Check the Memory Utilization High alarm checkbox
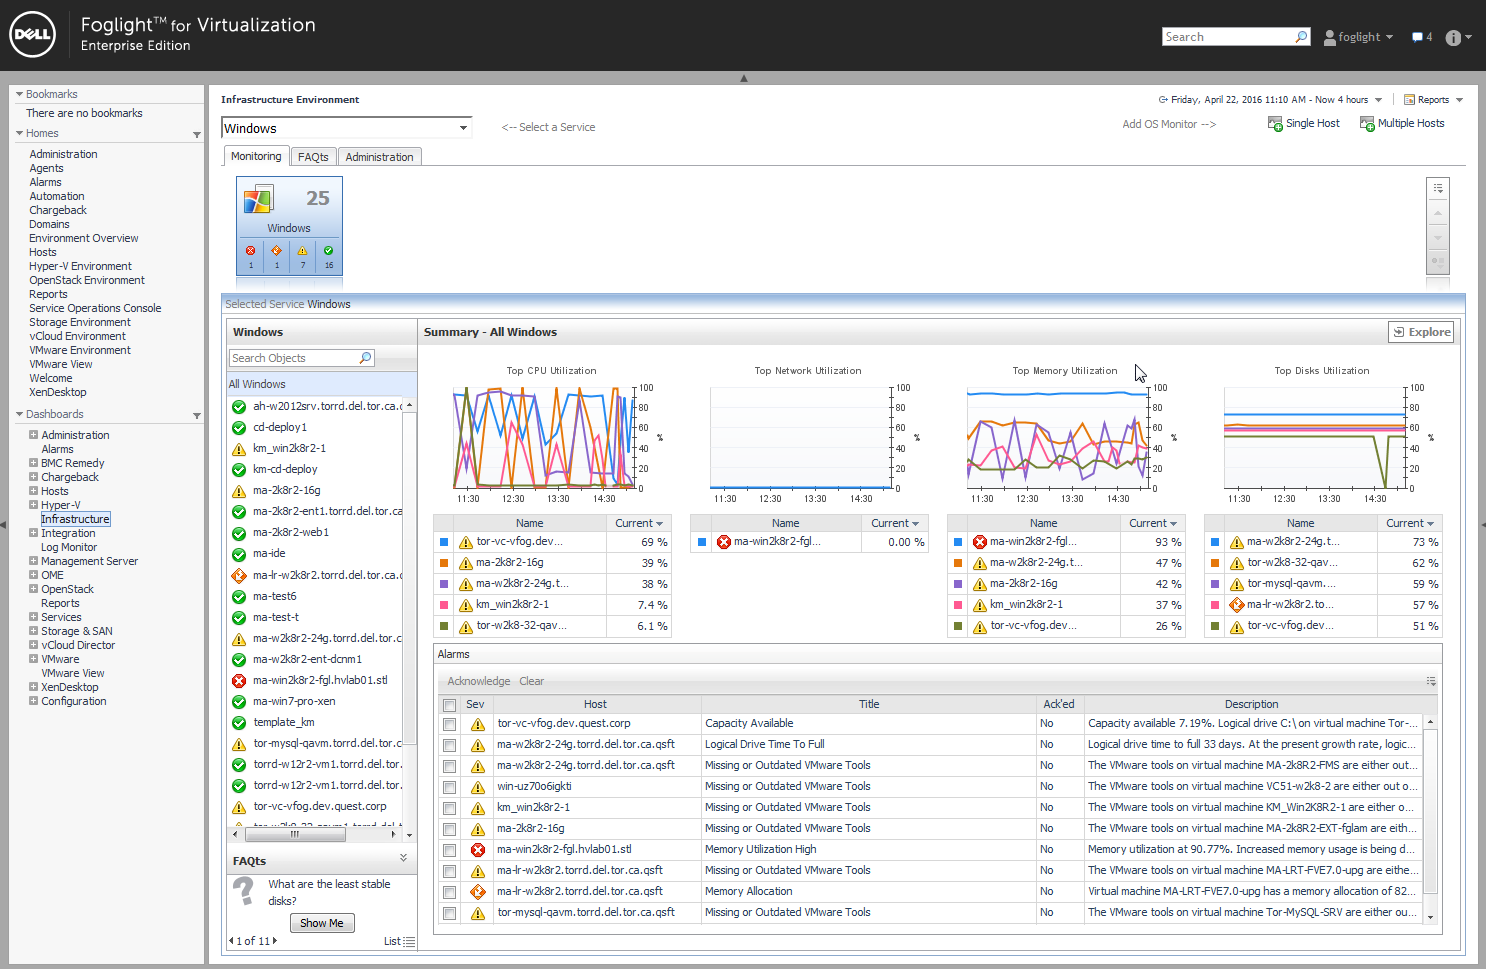The width and height of the screenshot is (1486, 969). pyautogui.click(x=450, y=850)
